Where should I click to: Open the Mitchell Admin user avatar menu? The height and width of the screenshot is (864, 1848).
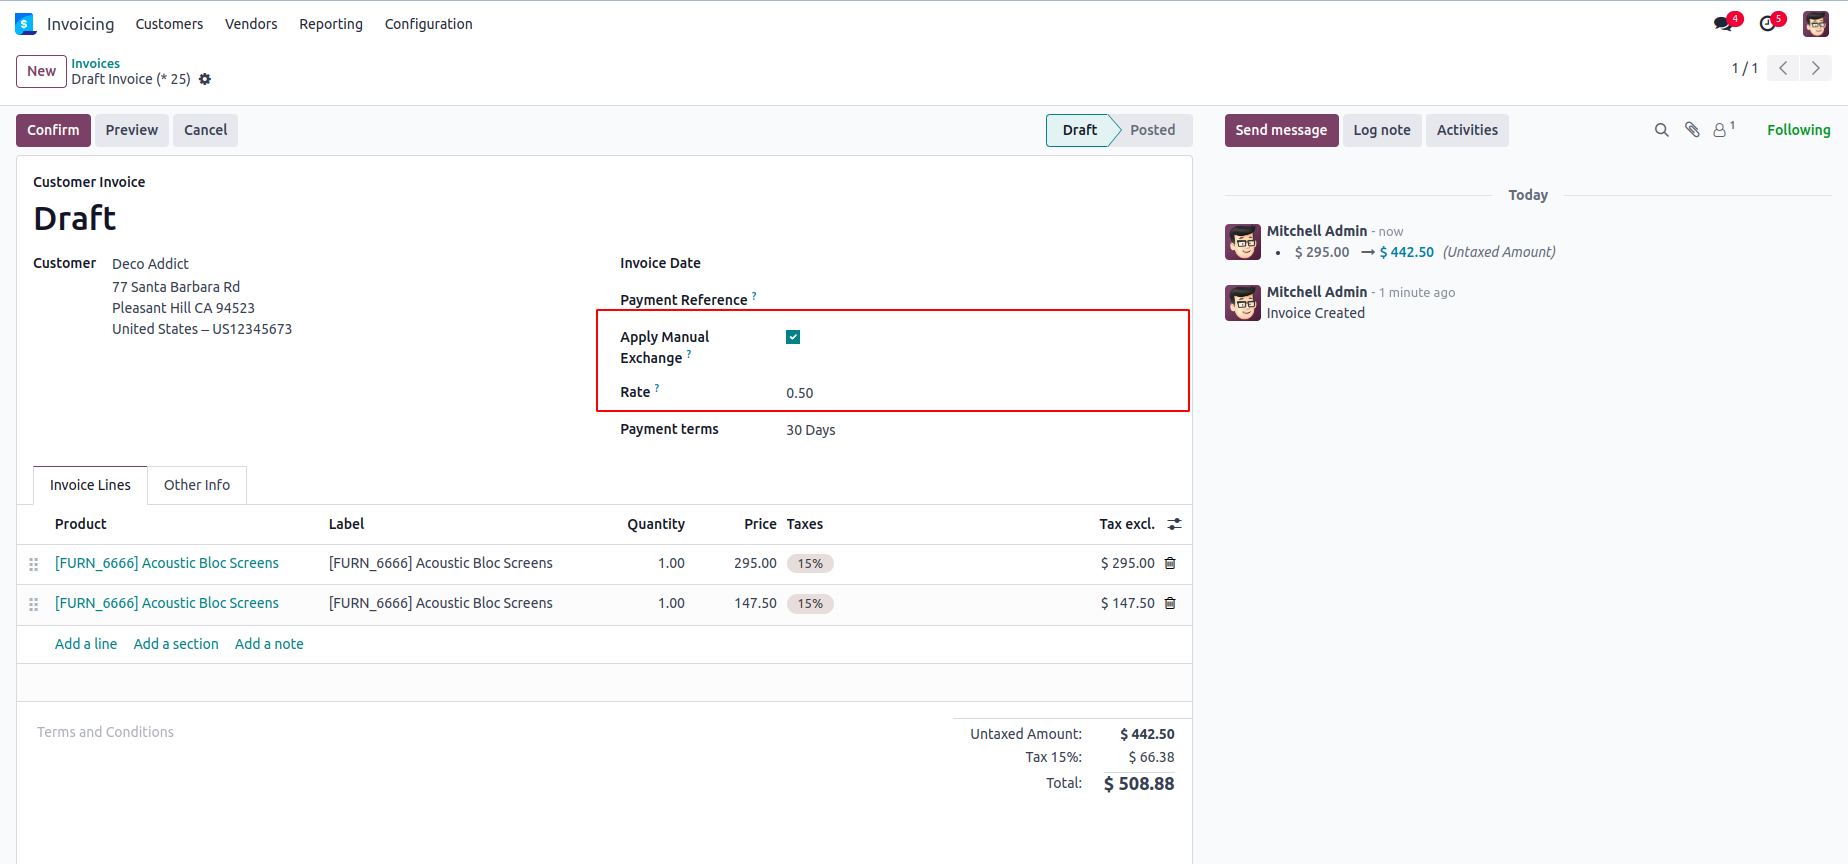coord(1816,24)
